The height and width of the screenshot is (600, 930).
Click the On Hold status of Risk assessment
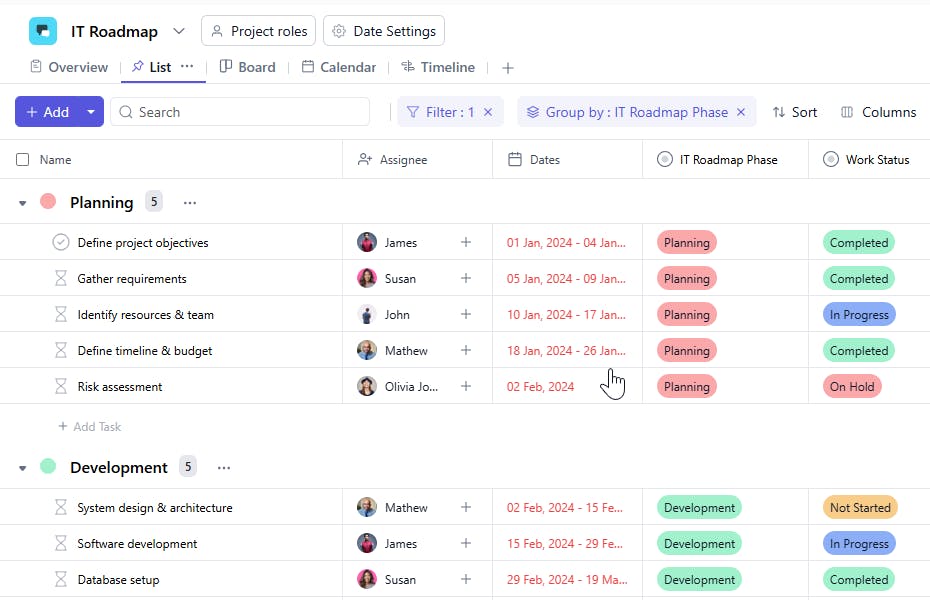[x=852, y=386]
